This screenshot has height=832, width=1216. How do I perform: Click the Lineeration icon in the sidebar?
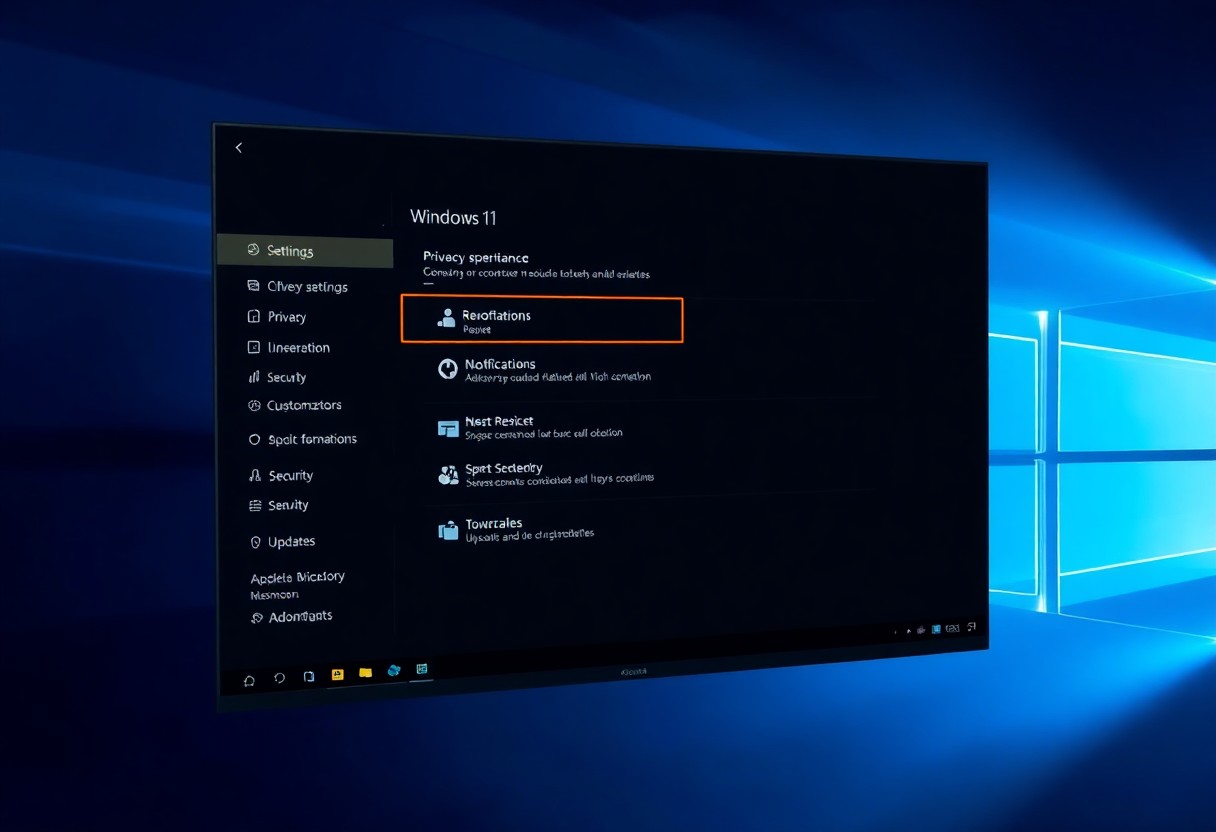253,347
